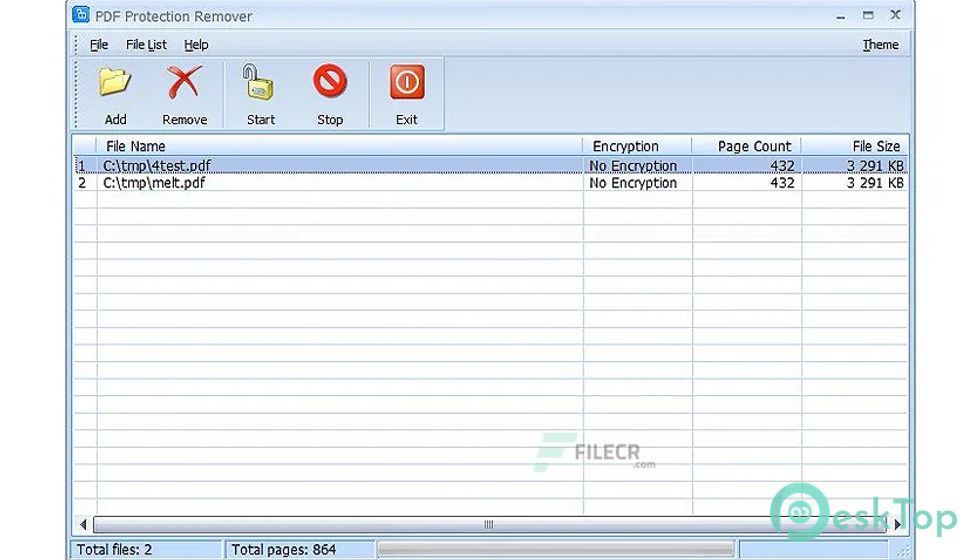Close the PDF Protection Remover window

pyautogui.click(x=895, y=16)
